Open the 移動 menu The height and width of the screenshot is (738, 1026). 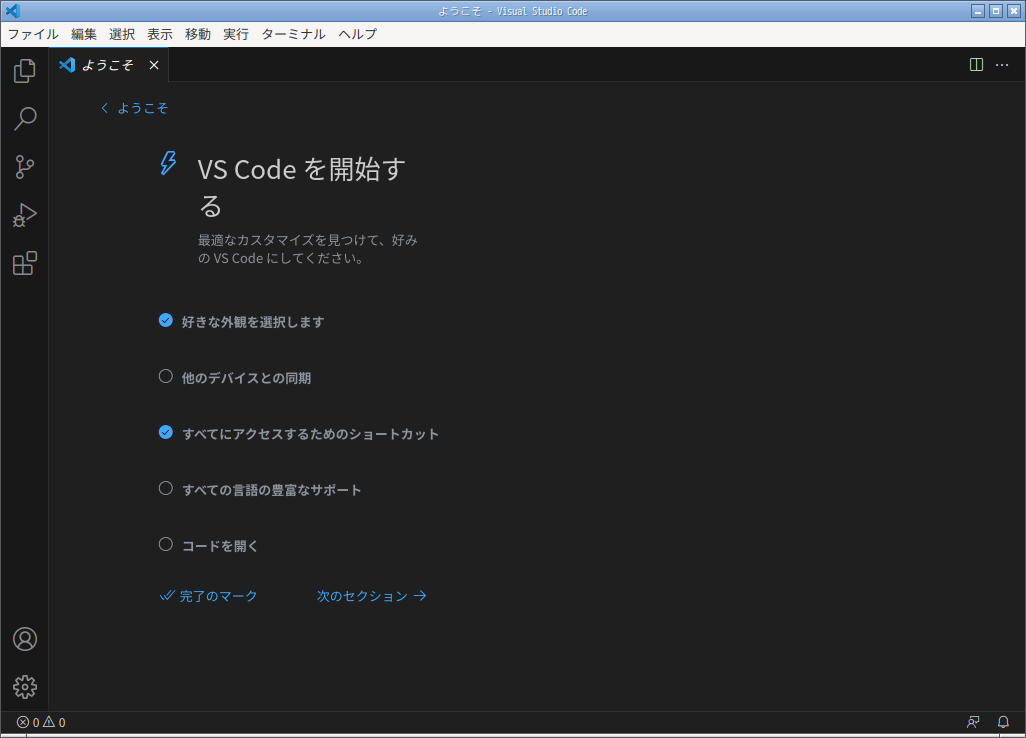(198, 34)
